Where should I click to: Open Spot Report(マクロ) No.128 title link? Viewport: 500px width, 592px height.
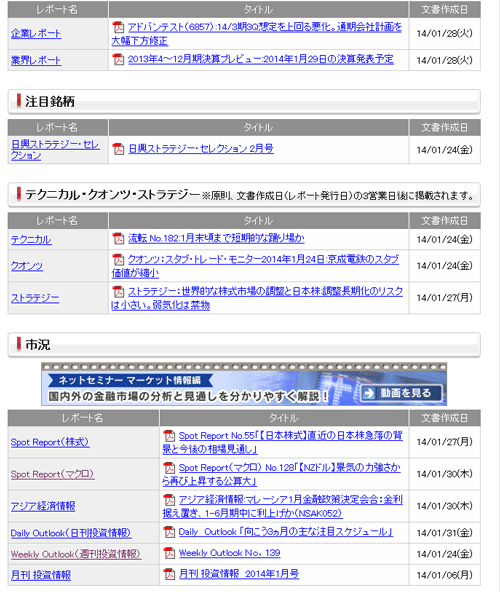click(281, 475)
